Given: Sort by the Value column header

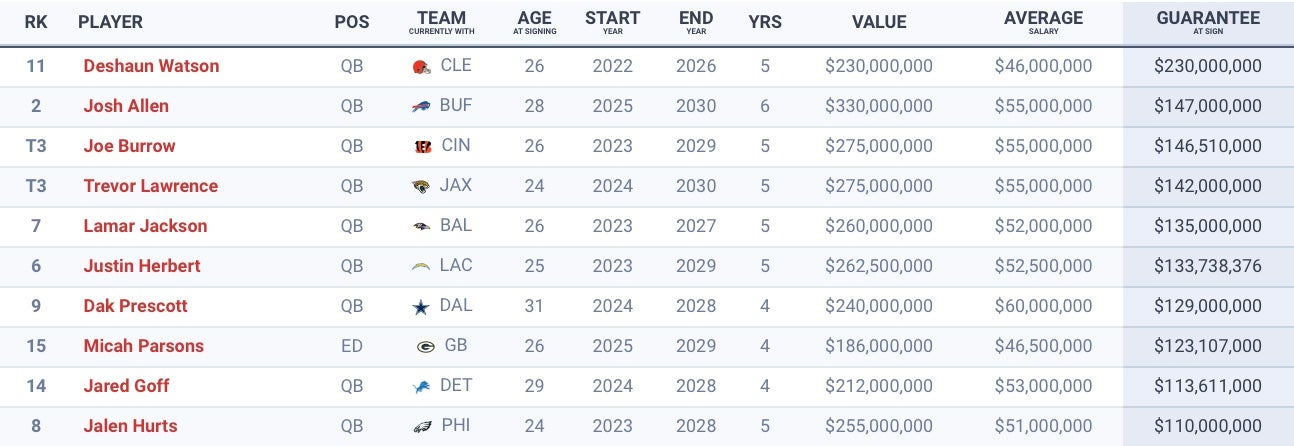Looking at the screenshot, I should (x=879, y=22).
